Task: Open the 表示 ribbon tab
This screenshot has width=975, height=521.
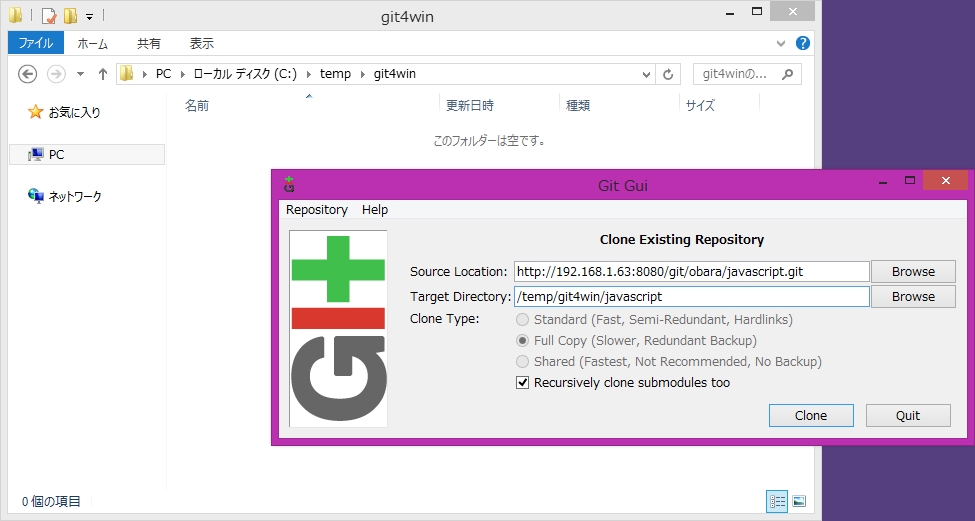Action: (201, 44)
